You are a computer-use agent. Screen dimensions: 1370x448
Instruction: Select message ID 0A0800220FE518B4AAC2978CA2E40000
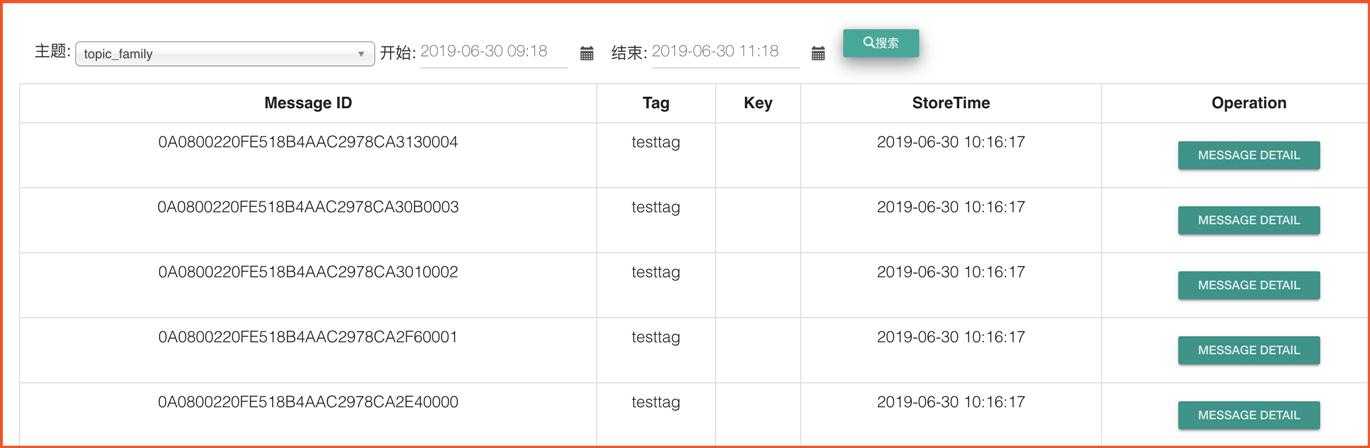(x=308, y=402)
